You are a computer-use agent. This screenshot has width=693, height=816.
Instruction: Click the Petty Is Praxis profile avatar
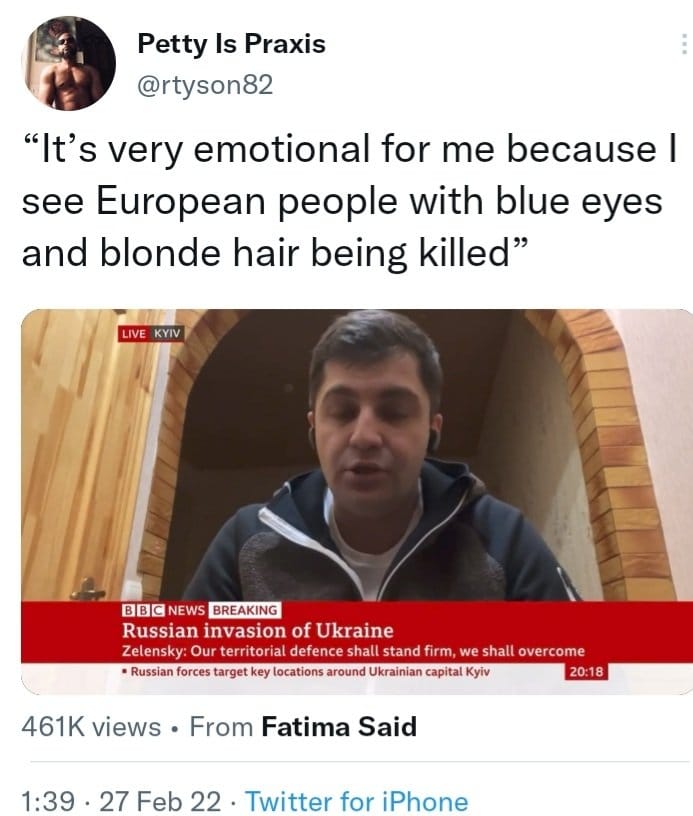point(68,63)
